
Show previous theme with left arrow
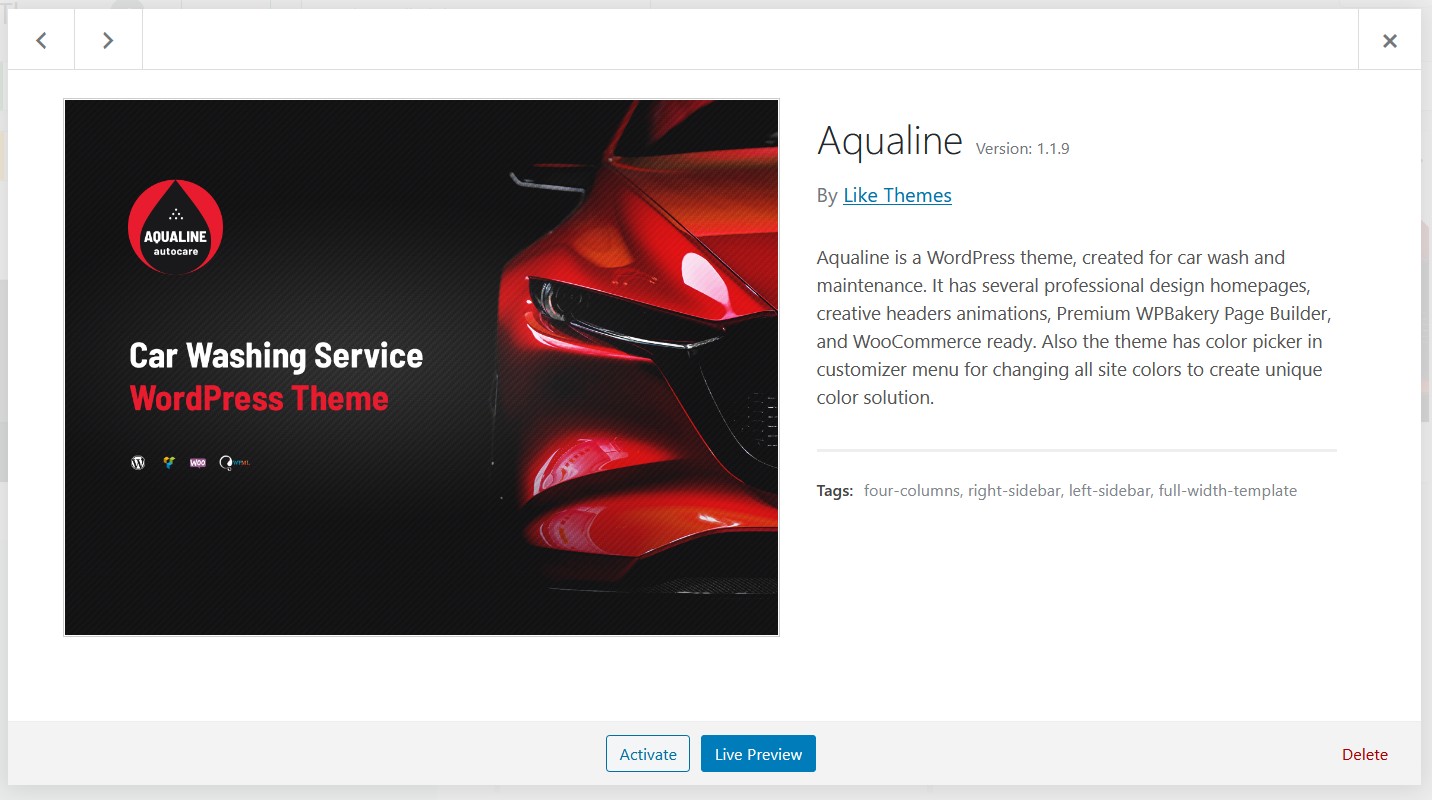[41, 40]
